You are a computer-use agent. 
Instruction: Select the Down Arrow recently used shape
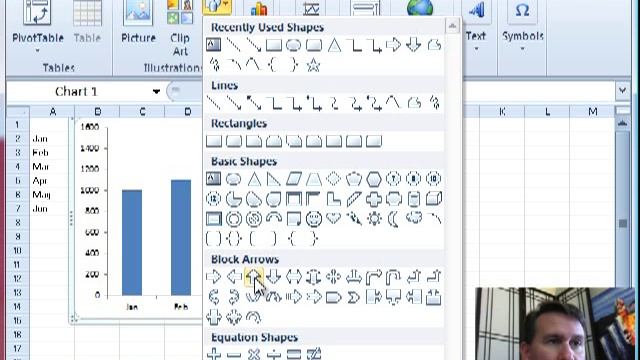(413, 44)
